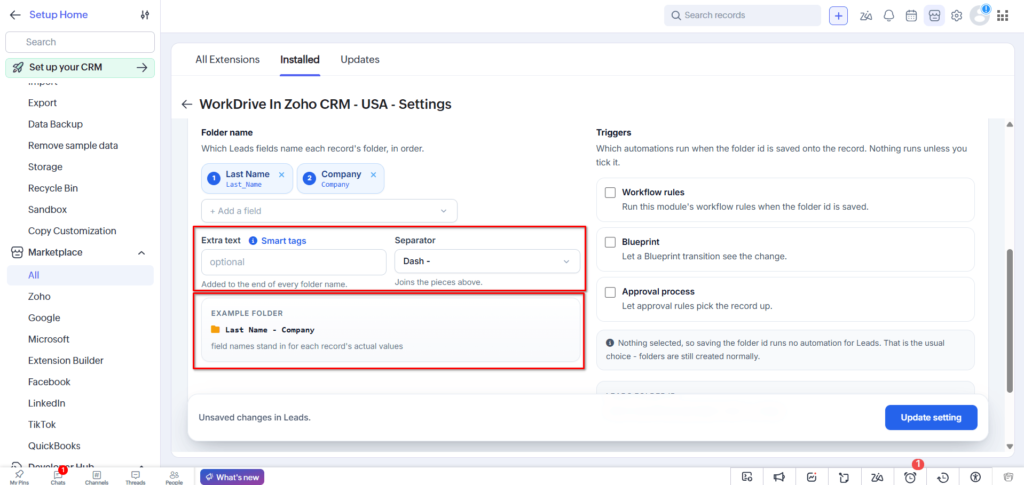Screen dimensions: 1024x485
Task: Select the Installed tab
Action: 300,59
